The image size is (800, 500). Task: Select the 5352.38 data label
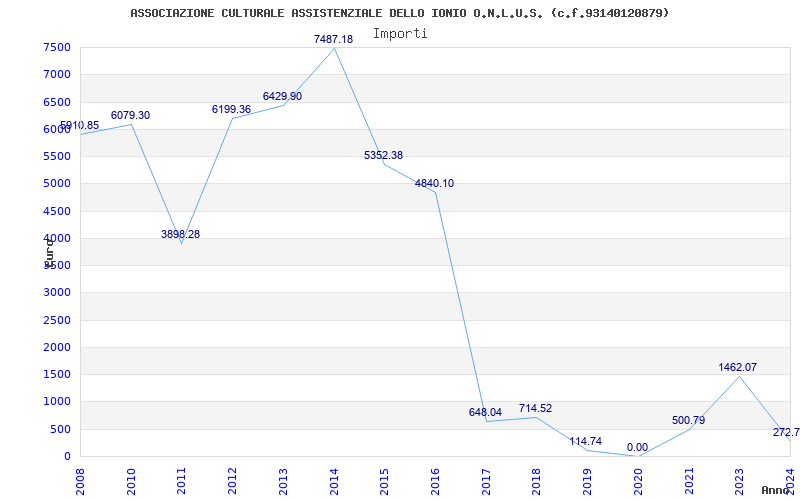tap(384, 155)
